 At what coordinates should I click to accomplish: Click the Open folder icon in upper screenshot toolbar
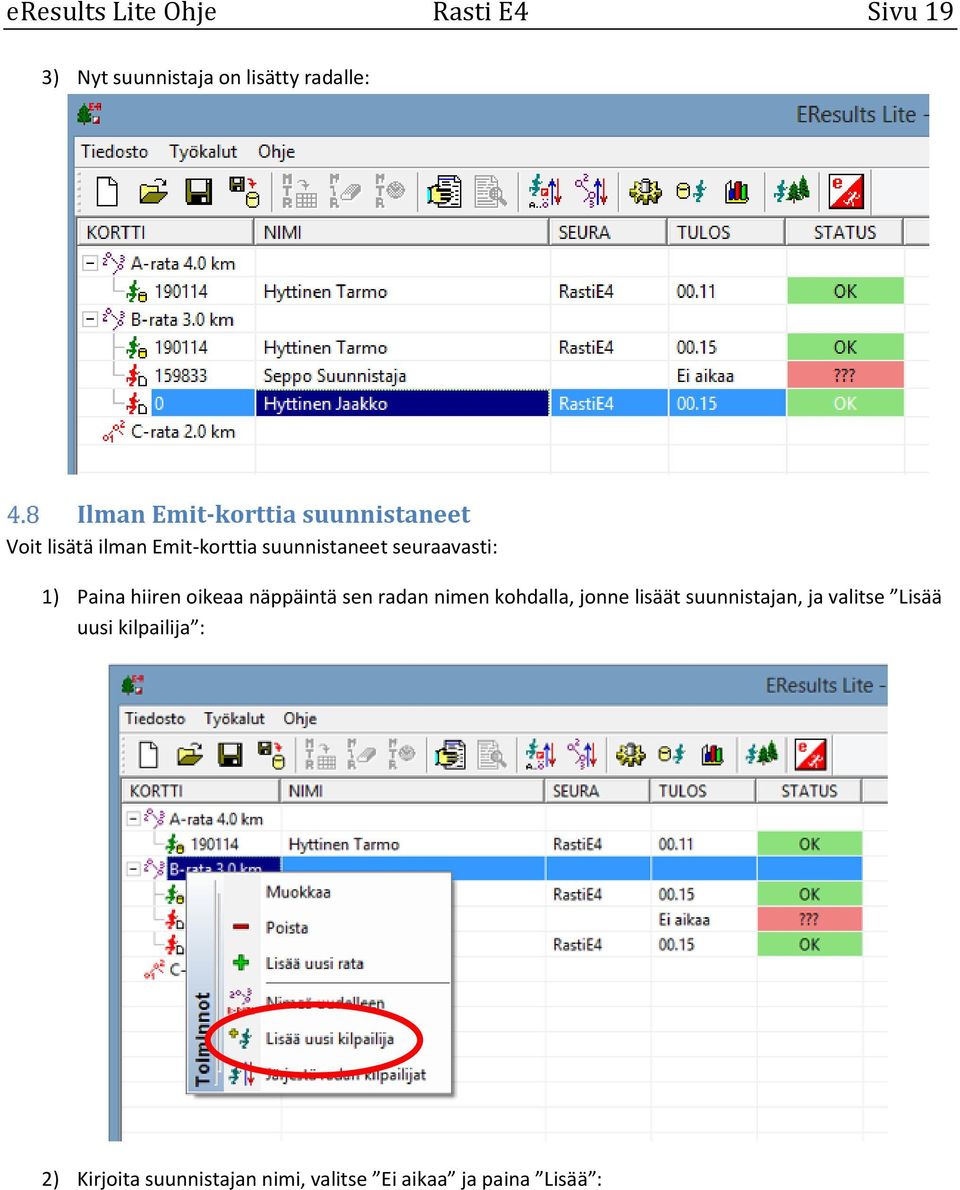[x=153, y=191]
